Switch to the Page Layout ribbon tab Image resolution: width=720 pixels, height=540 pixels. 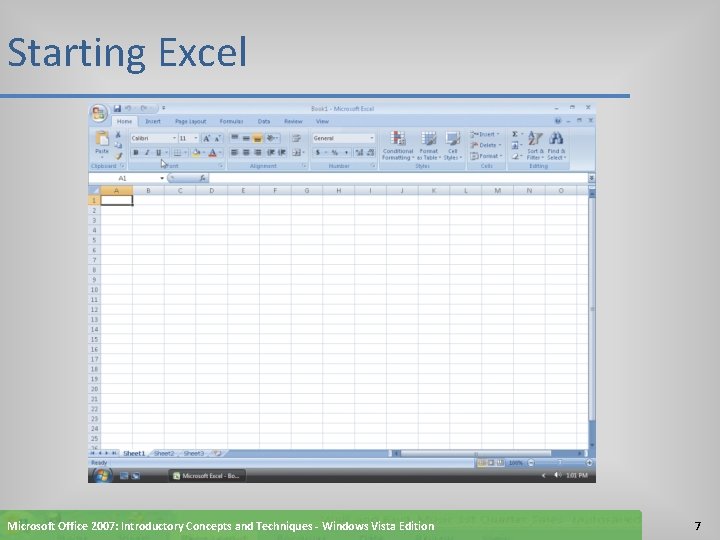pos(191,121)
